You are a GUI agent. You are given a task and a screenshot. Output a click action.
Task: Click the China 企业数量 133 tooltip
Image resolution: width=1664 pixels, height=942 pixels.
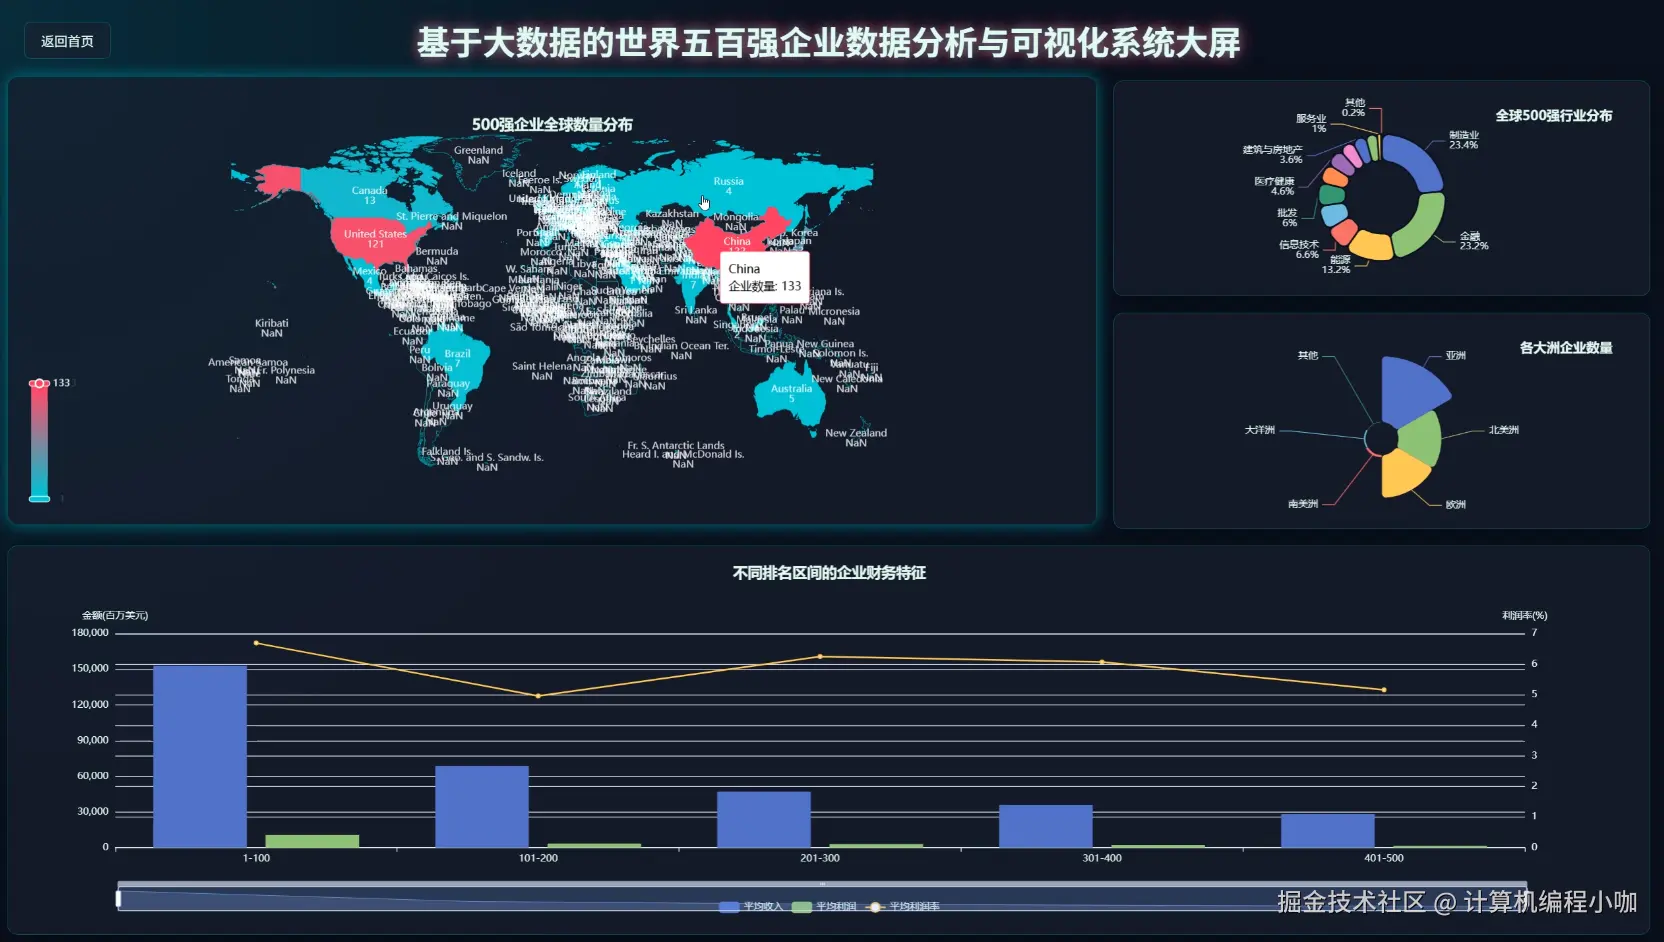[x=765, y=277]
